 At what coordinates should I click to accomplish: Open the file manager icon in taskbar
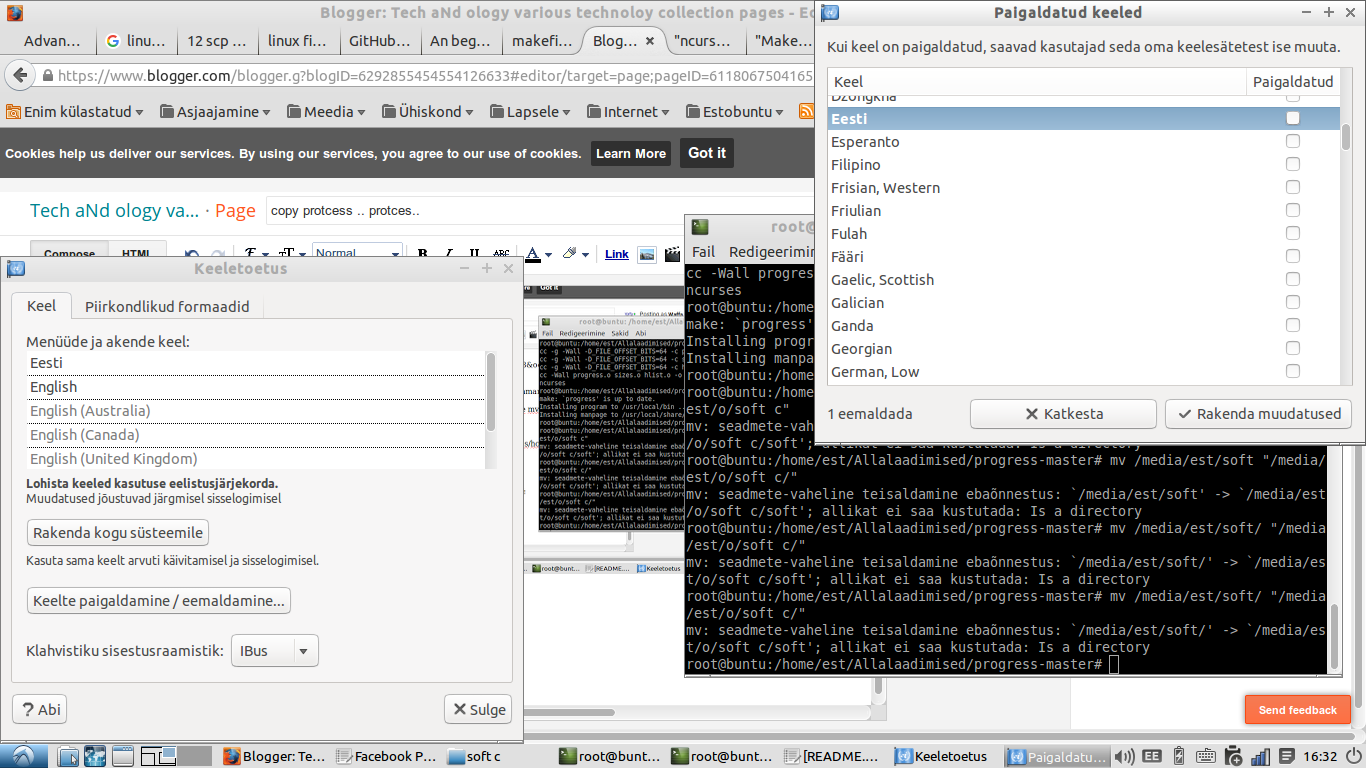coord(68,757)
